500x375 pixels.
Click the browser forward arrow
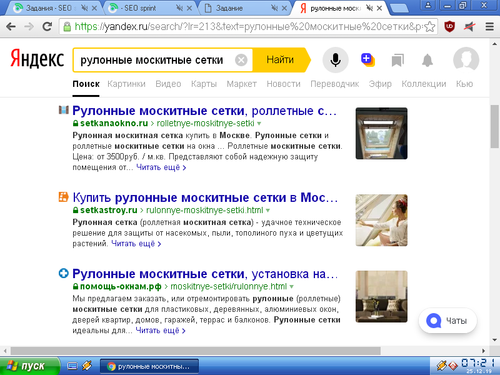[29, 26]
